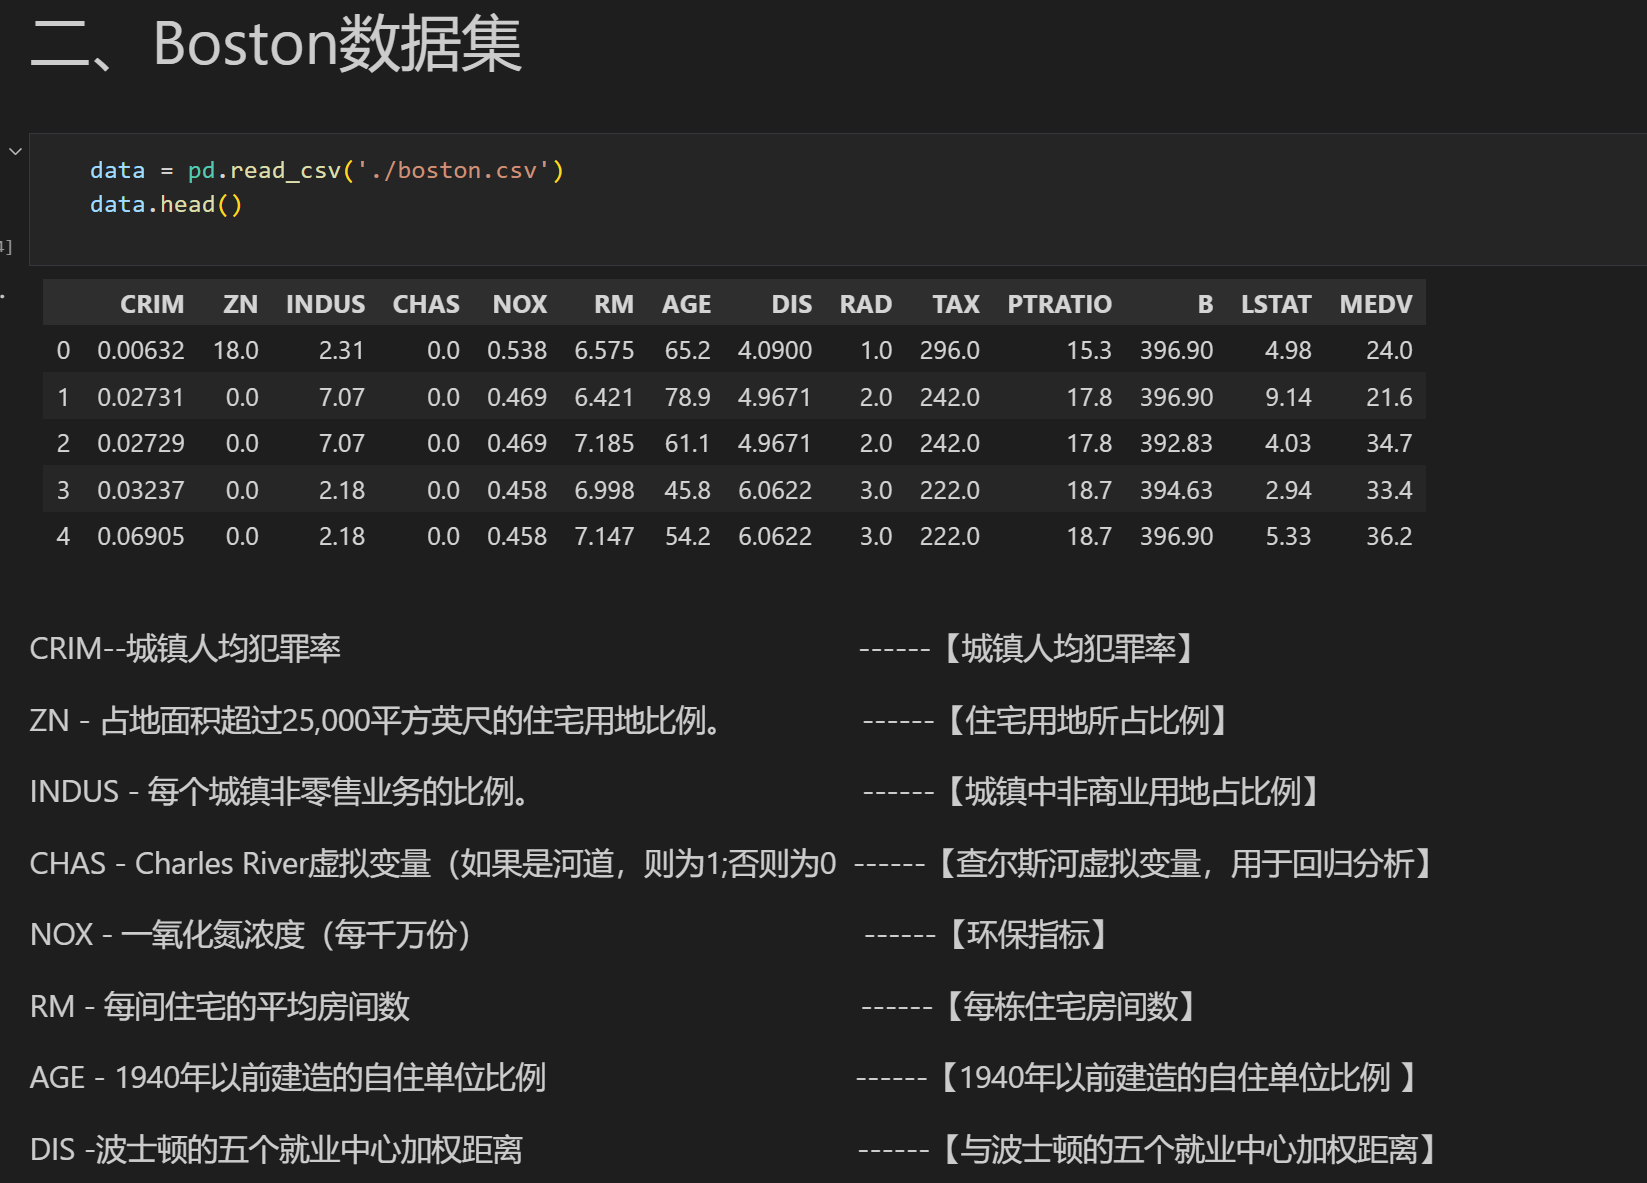The width and height of the screenshot is (1647, 1183).
Task: Click the 【环保指标】 annotation
Action: 1029,935
